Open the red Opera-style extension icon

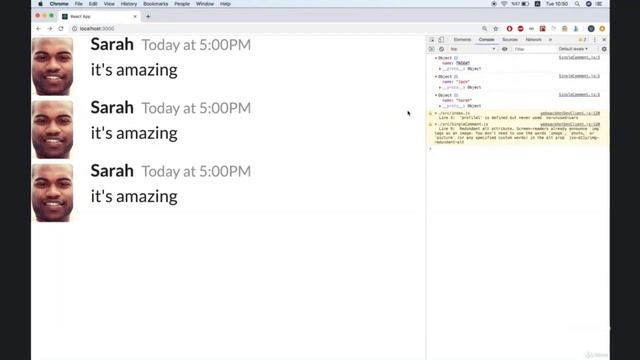tap(509, 29)
